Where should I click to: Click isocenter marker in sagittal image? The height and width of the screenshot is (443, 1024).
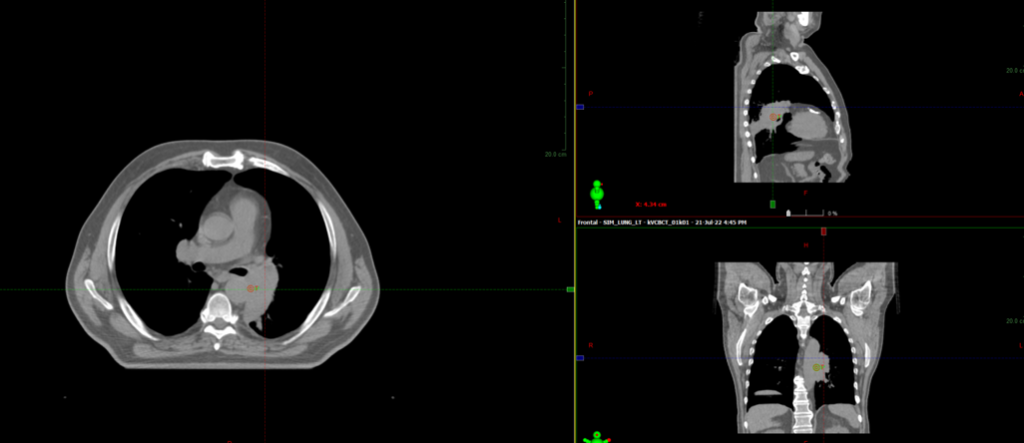coord(773,117)
